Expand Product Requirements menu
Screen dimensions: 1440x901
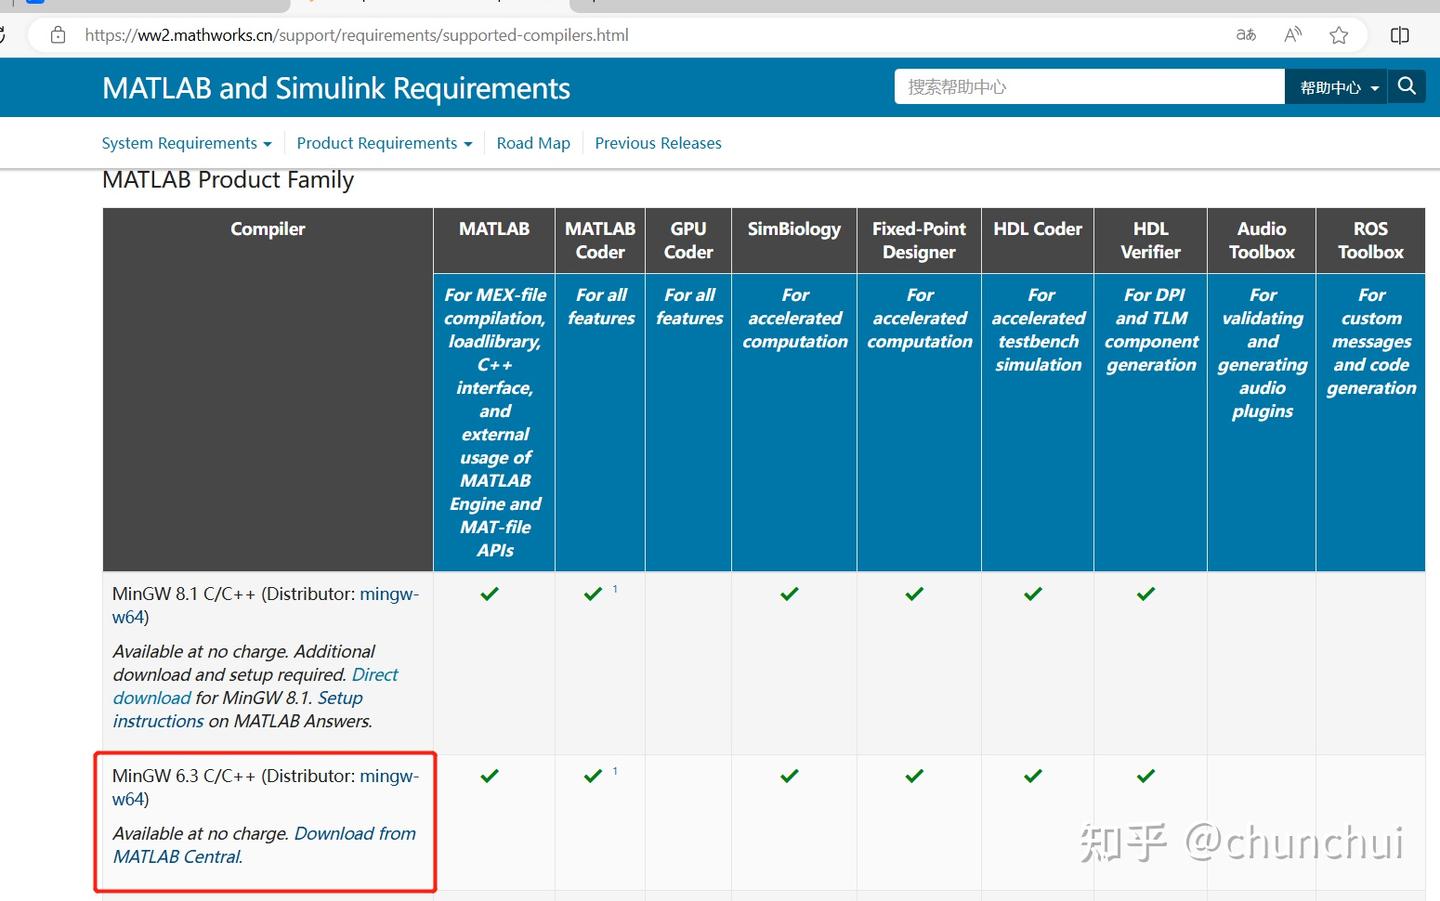(384, 143)
